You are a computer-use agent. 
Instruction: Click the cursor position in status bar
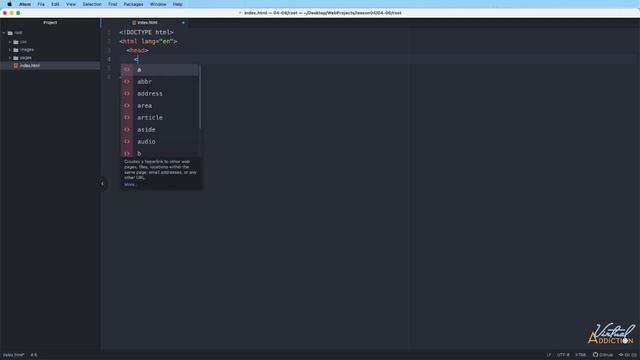[34, 355]
